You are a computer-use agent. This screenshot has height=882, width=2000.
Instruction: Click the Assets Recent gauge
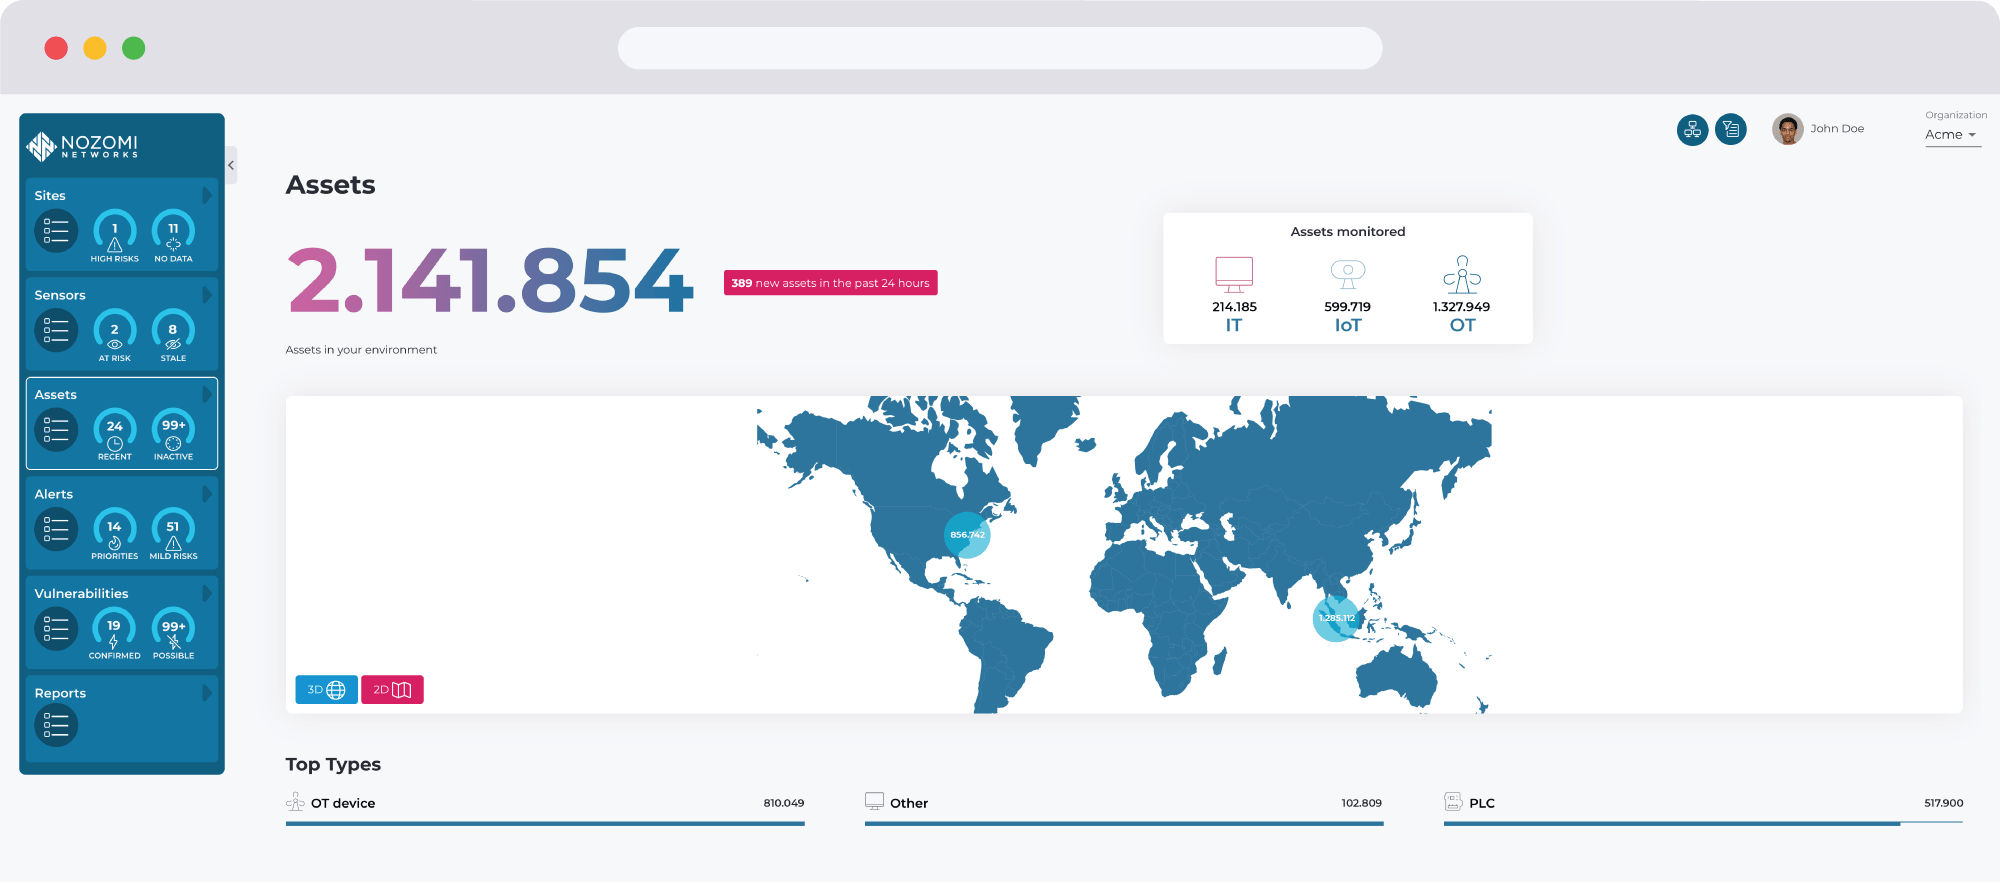[115, 433]
